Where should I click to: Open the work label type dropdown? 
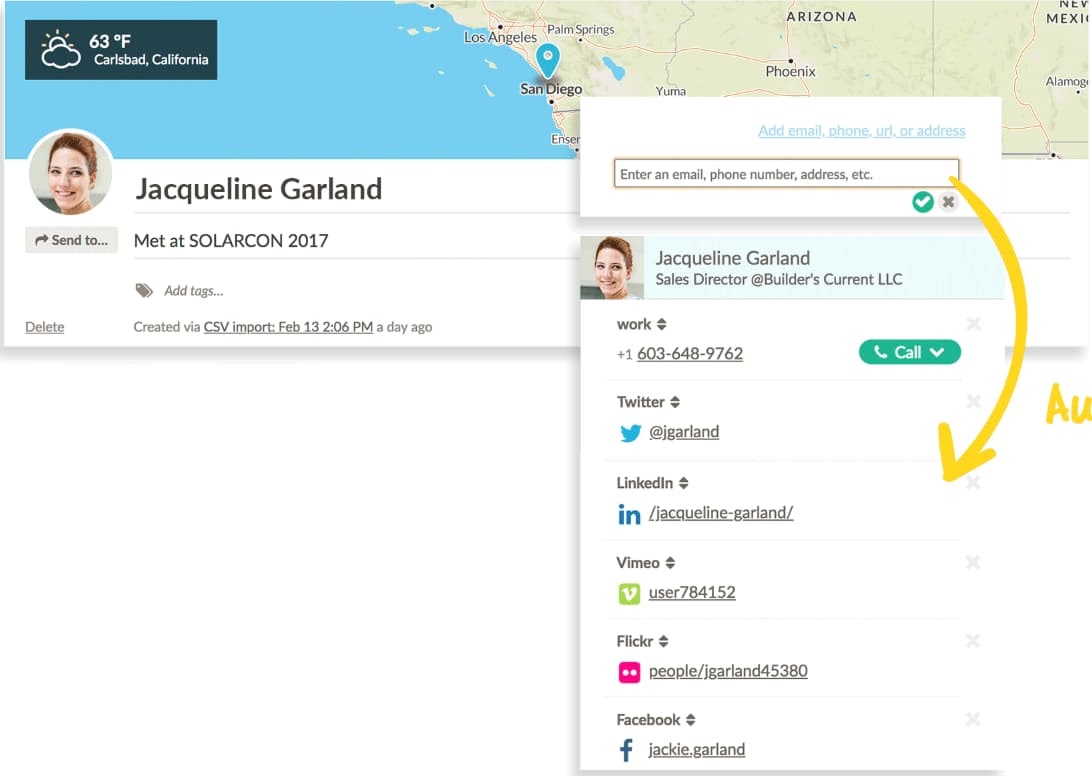tap(662, 324)
